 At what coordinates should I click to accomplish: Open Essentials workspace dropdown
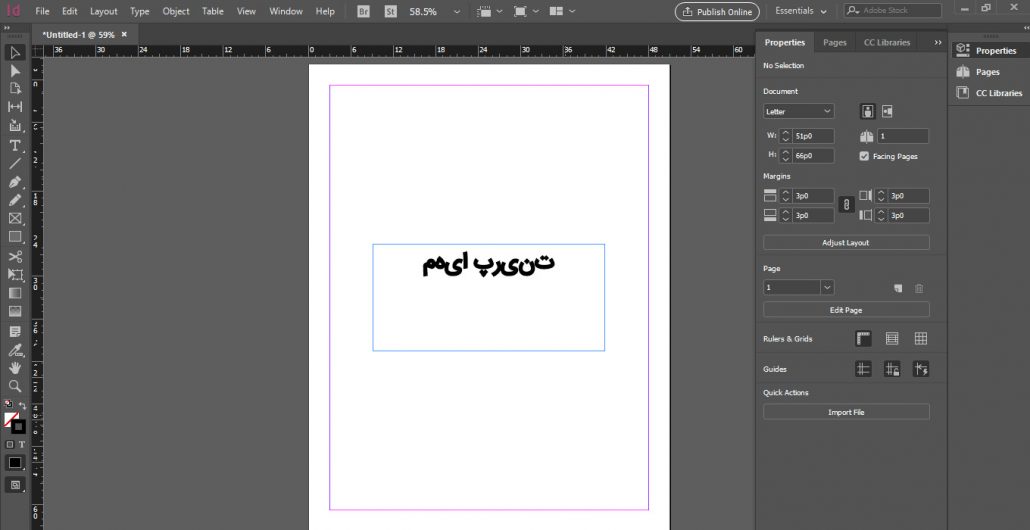click(801, 11)
